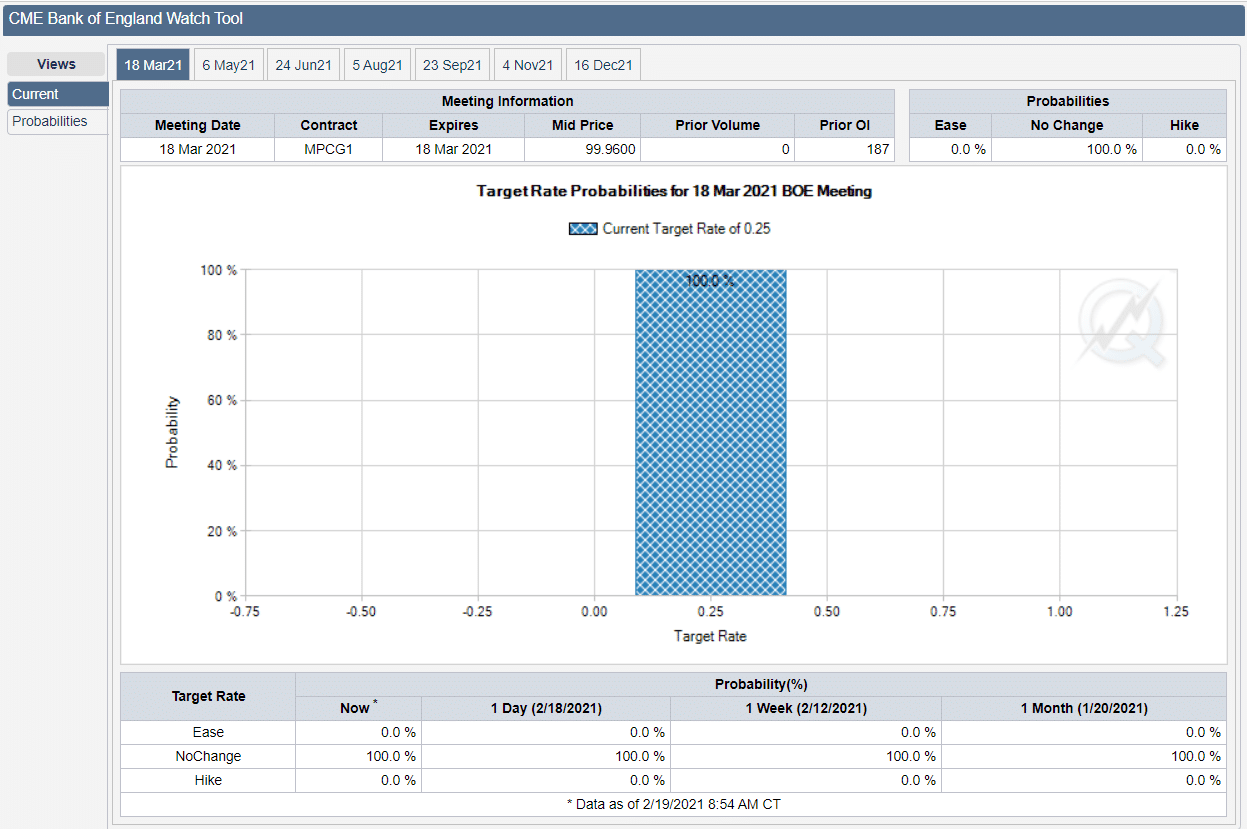Image resolution: width=1247 pixels, height=829 pixels.
Task: Switch to the 6 May21 meeting tab
Action: pos(228,65)
